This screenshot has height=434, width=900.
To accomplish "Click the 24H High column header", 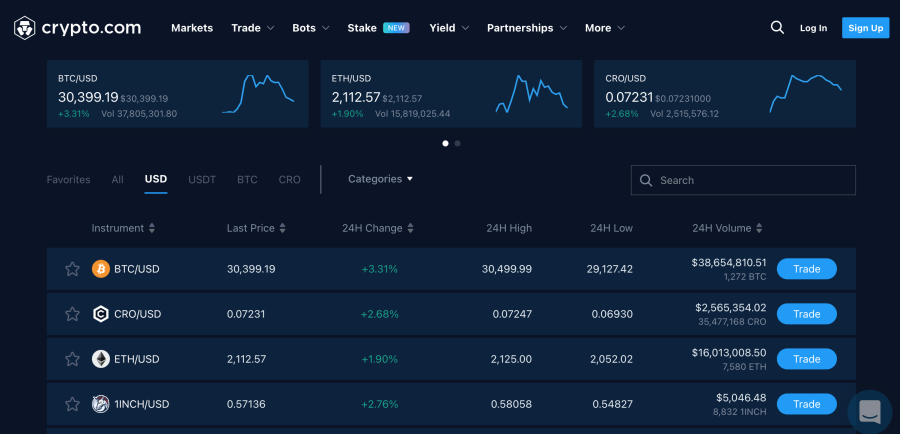I will pos(509,228).
